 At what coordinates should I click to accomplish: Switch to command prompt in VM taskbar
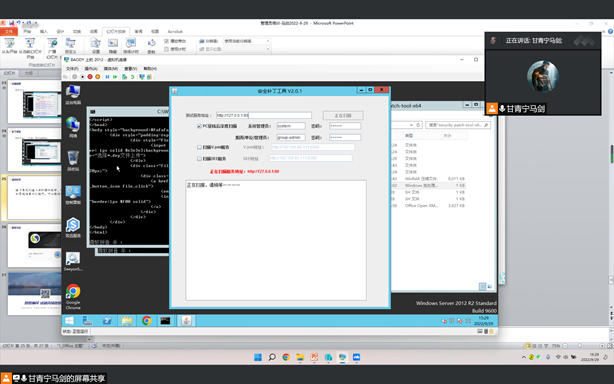[166, 321]
